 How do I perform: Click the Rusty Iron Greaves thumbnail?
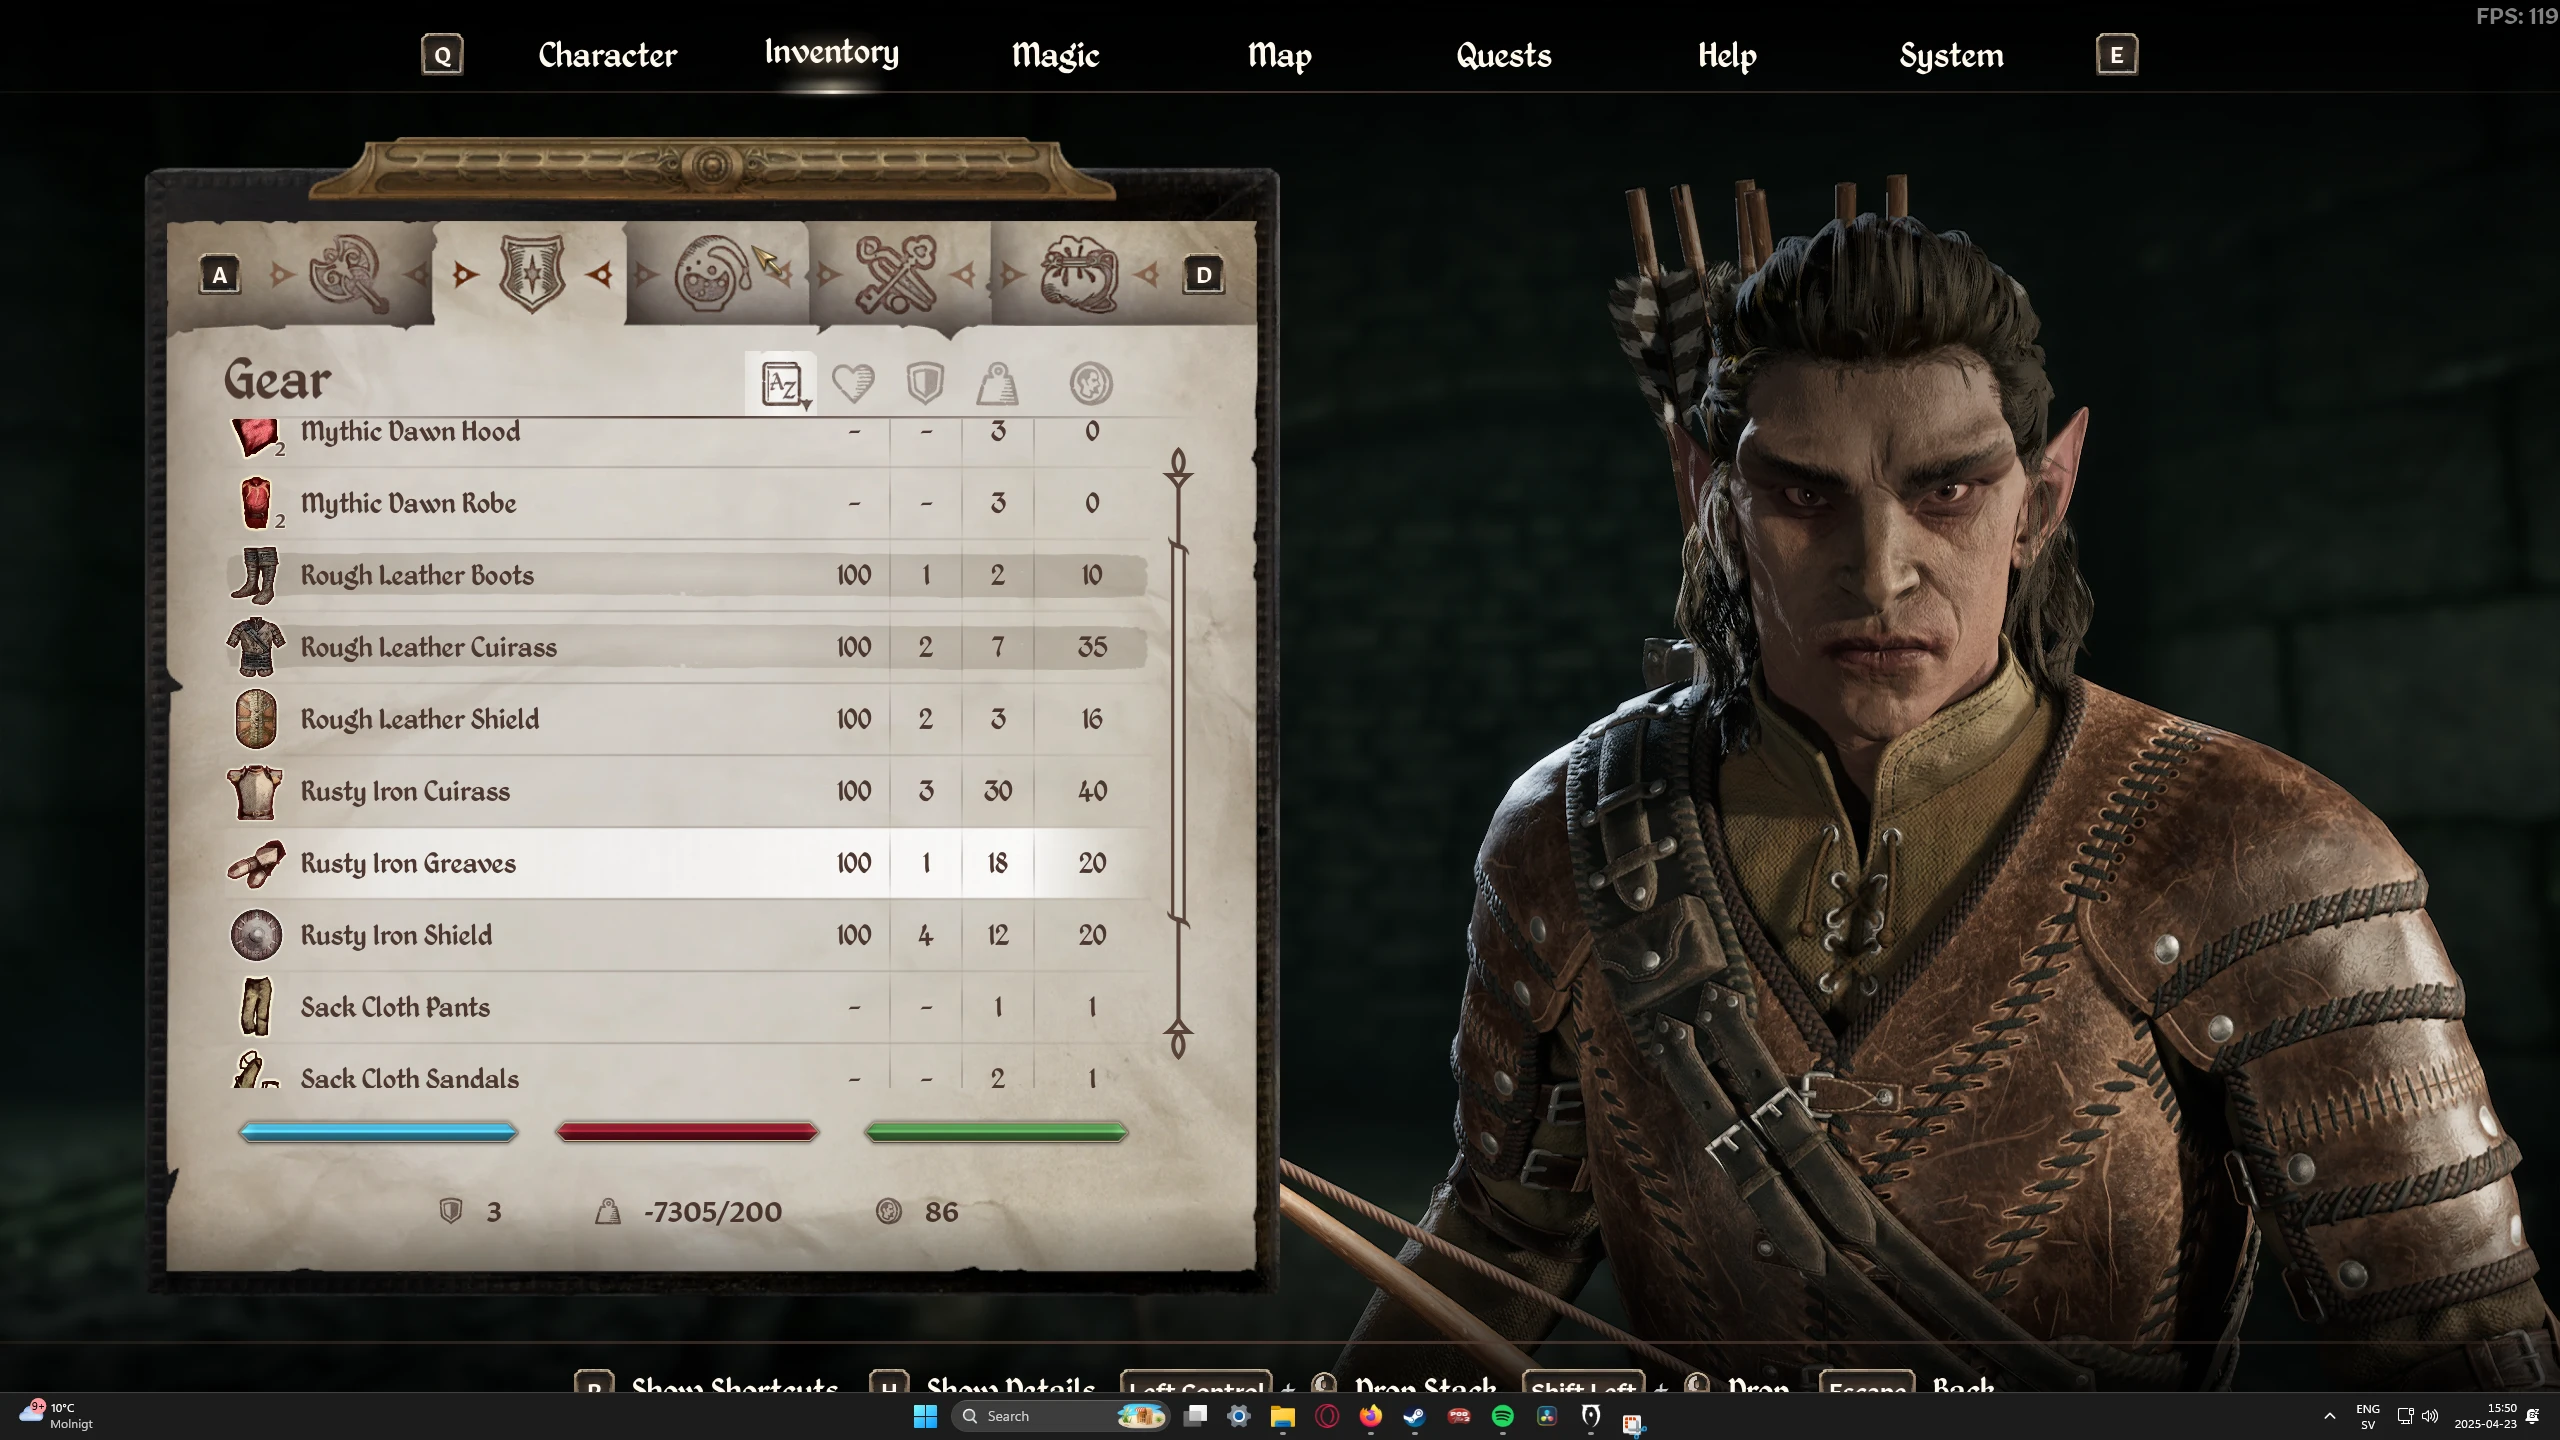255,864
